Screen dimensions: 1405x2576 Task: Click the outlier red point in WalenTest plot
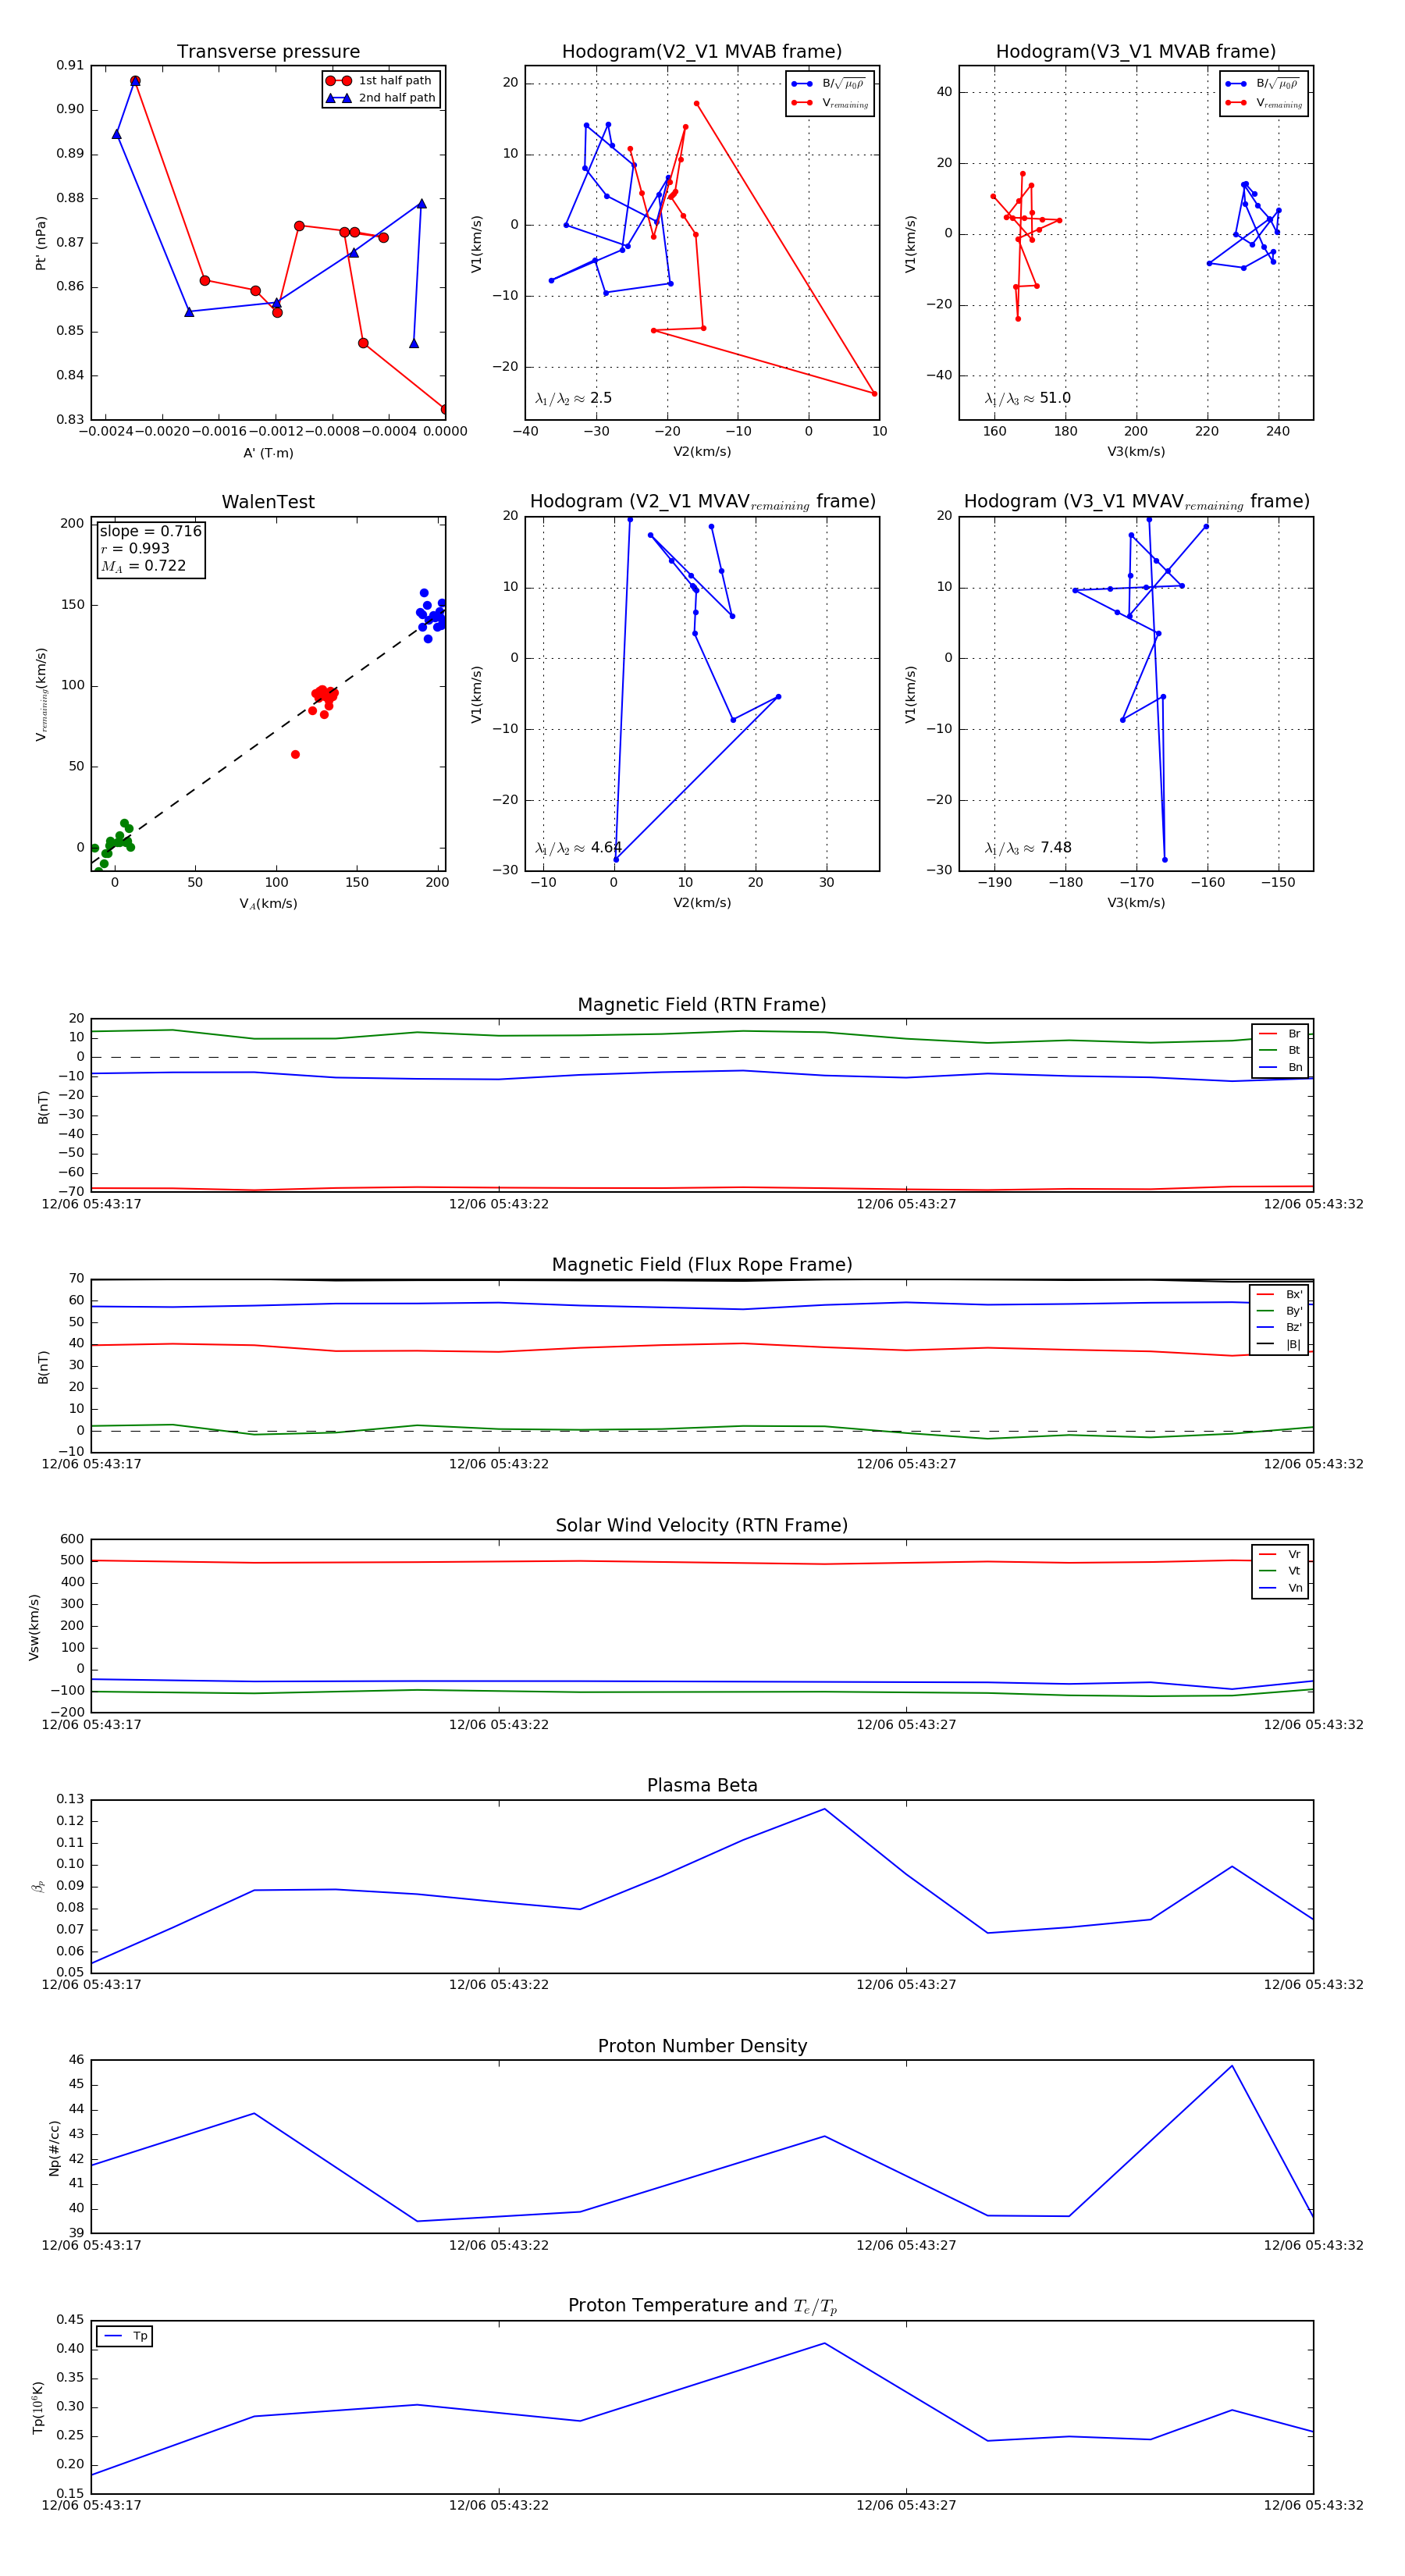point(295,755)
